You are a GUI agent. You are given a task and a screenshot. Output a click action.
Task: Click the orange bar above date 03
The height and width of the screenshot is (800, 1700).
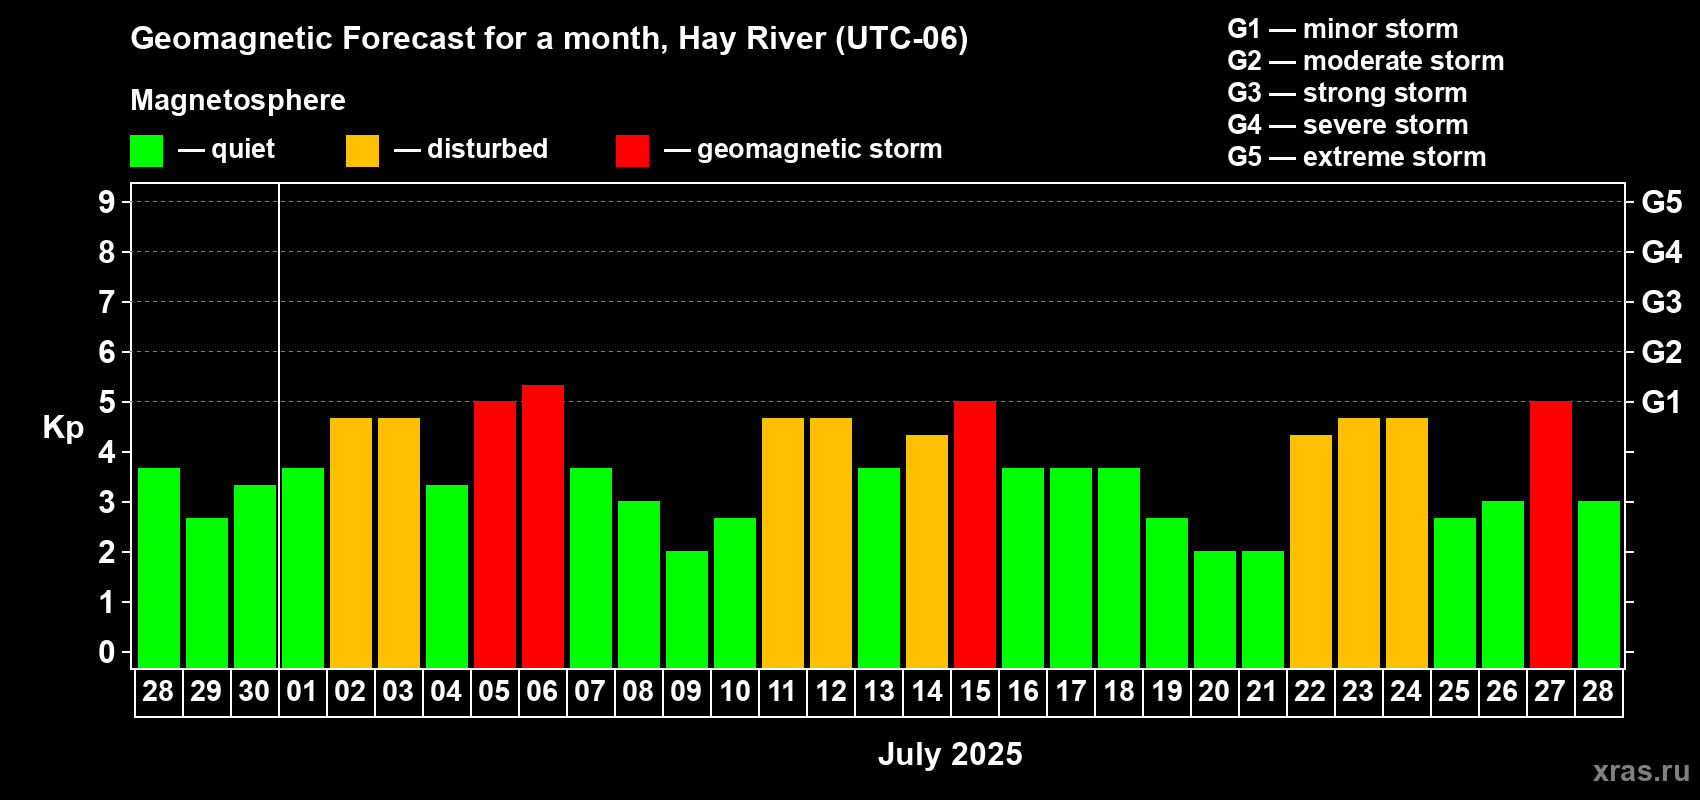pyautogui.click(x=399, y=543)
